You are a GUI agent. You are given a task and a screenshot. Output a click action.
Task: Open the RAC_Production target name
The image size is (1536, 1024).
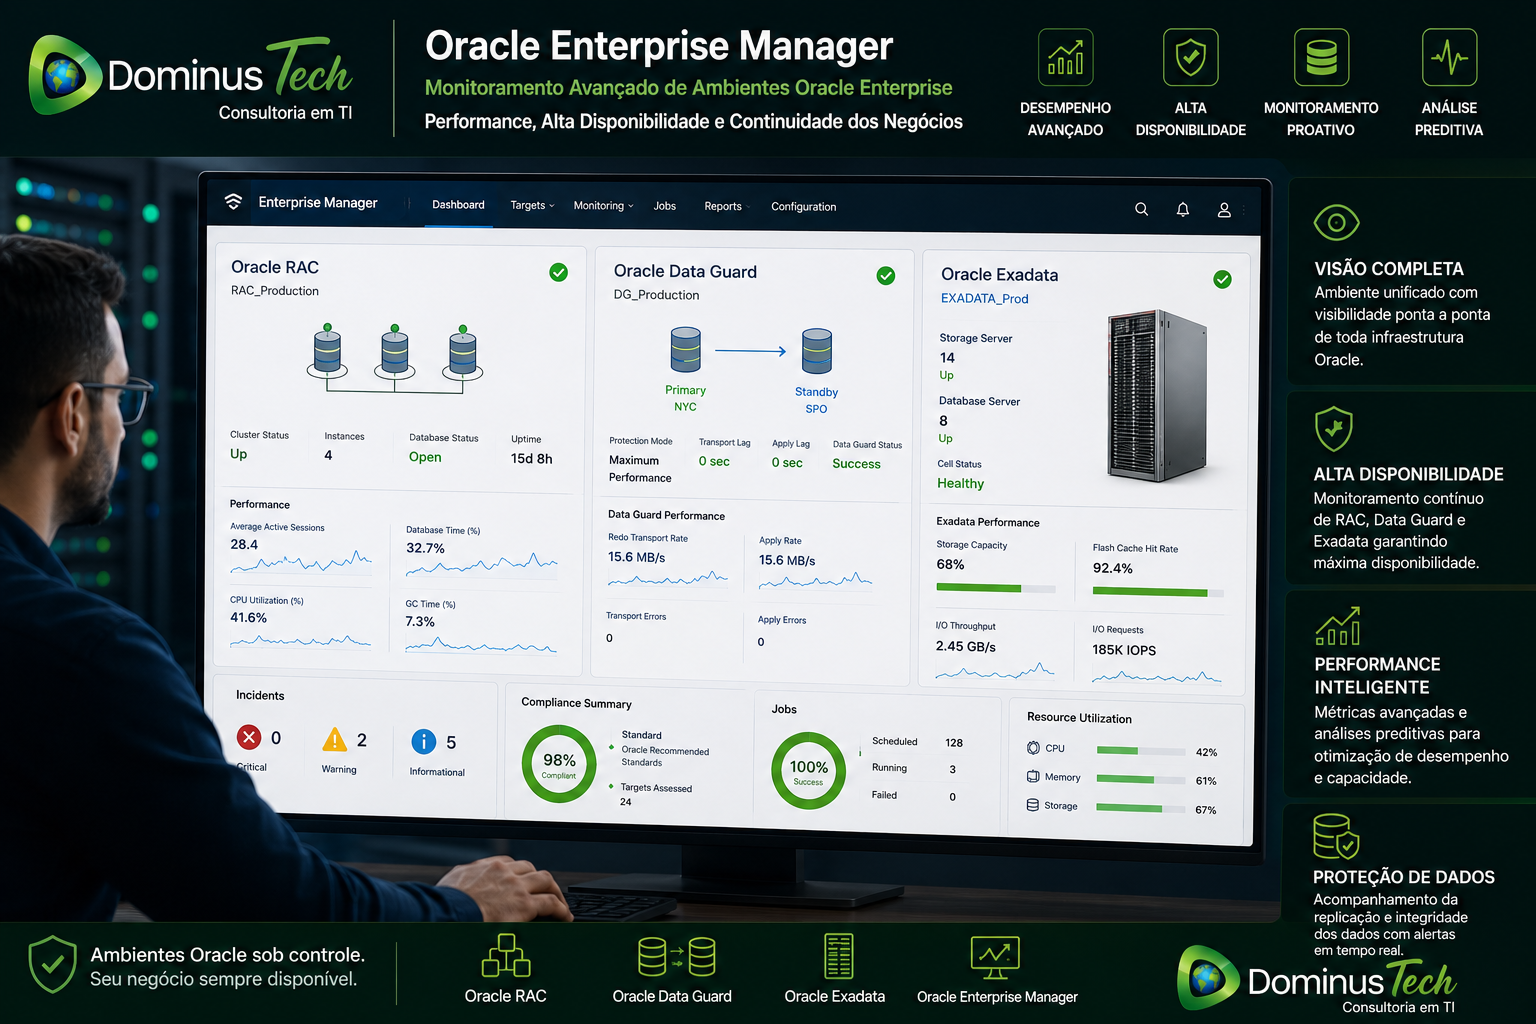coord(275,291)
